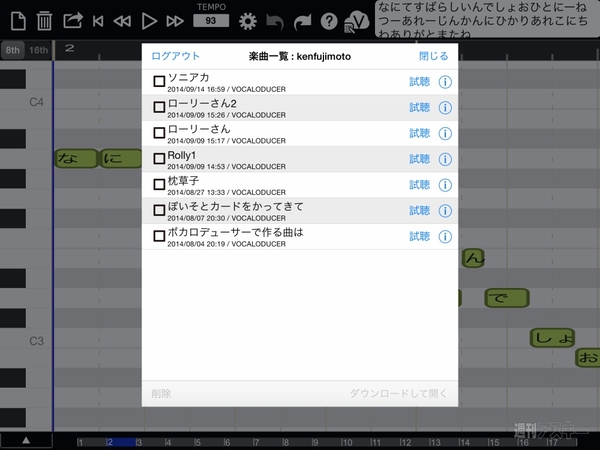Screen dimensions: 600x450
Task: Tap the 削除 delete button in dialog
Action: pyautogui.click(x=161, y=394)
